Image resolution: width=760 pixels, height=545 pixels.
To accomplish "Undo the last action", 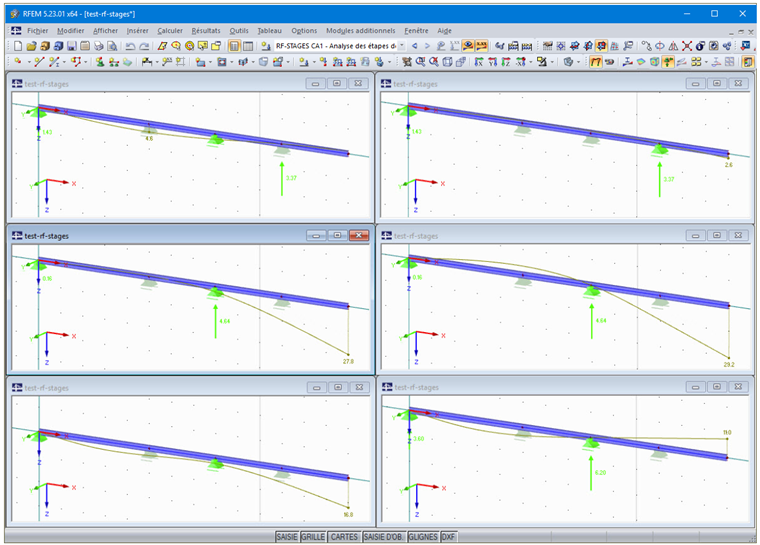I will [x=130, y=46].
